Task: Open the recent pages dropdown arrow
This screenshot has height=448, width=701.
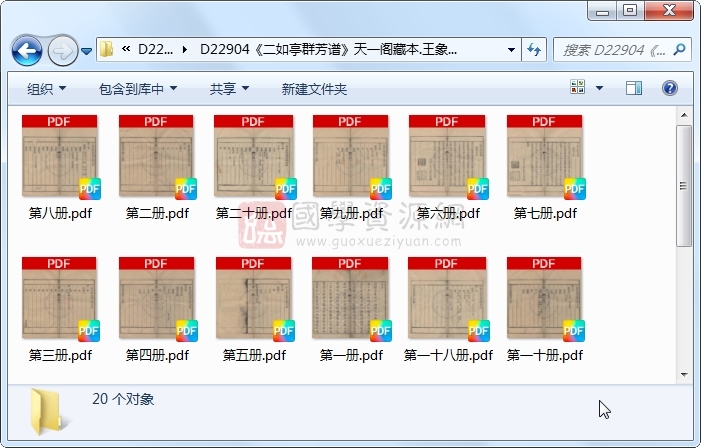Action: click(87, 49)
